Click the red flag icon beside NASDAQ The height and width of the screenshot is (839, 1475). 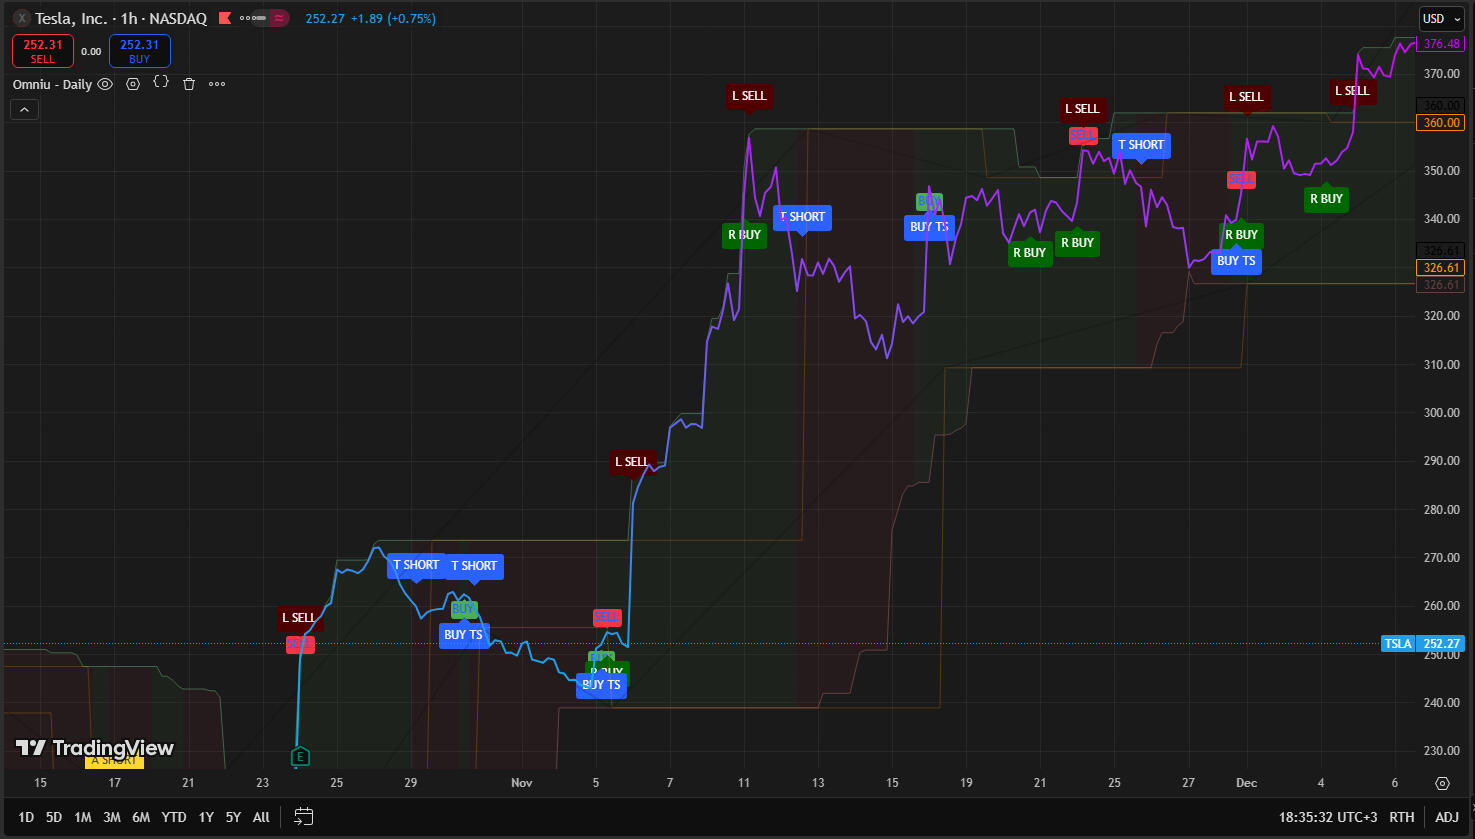point(225,18)
